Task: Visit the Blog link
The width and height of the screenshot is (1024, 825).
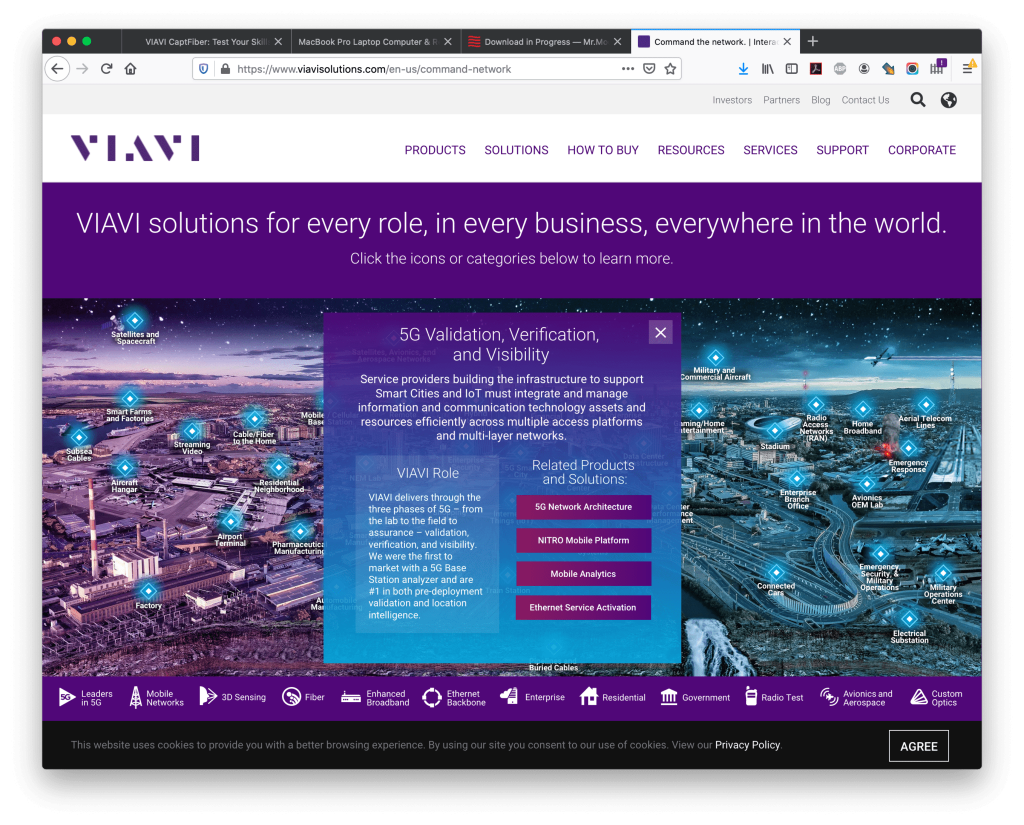Action: click(821, 100)
